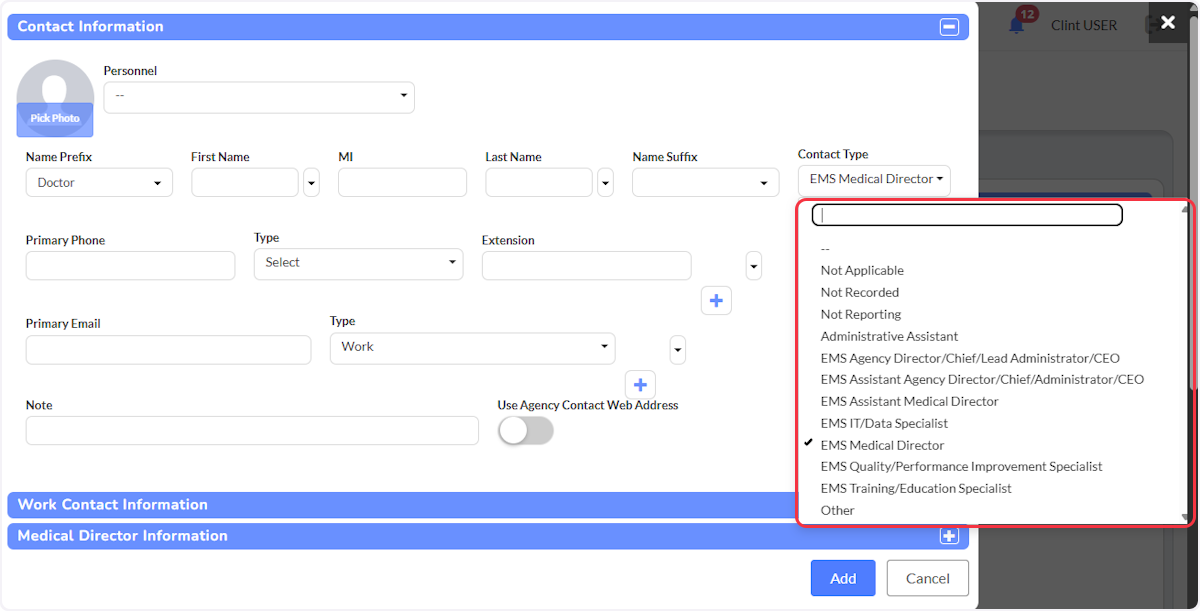
Task: Open the Name Prefix dropdown showing Doctor
Action: click(x=99, y=182)
